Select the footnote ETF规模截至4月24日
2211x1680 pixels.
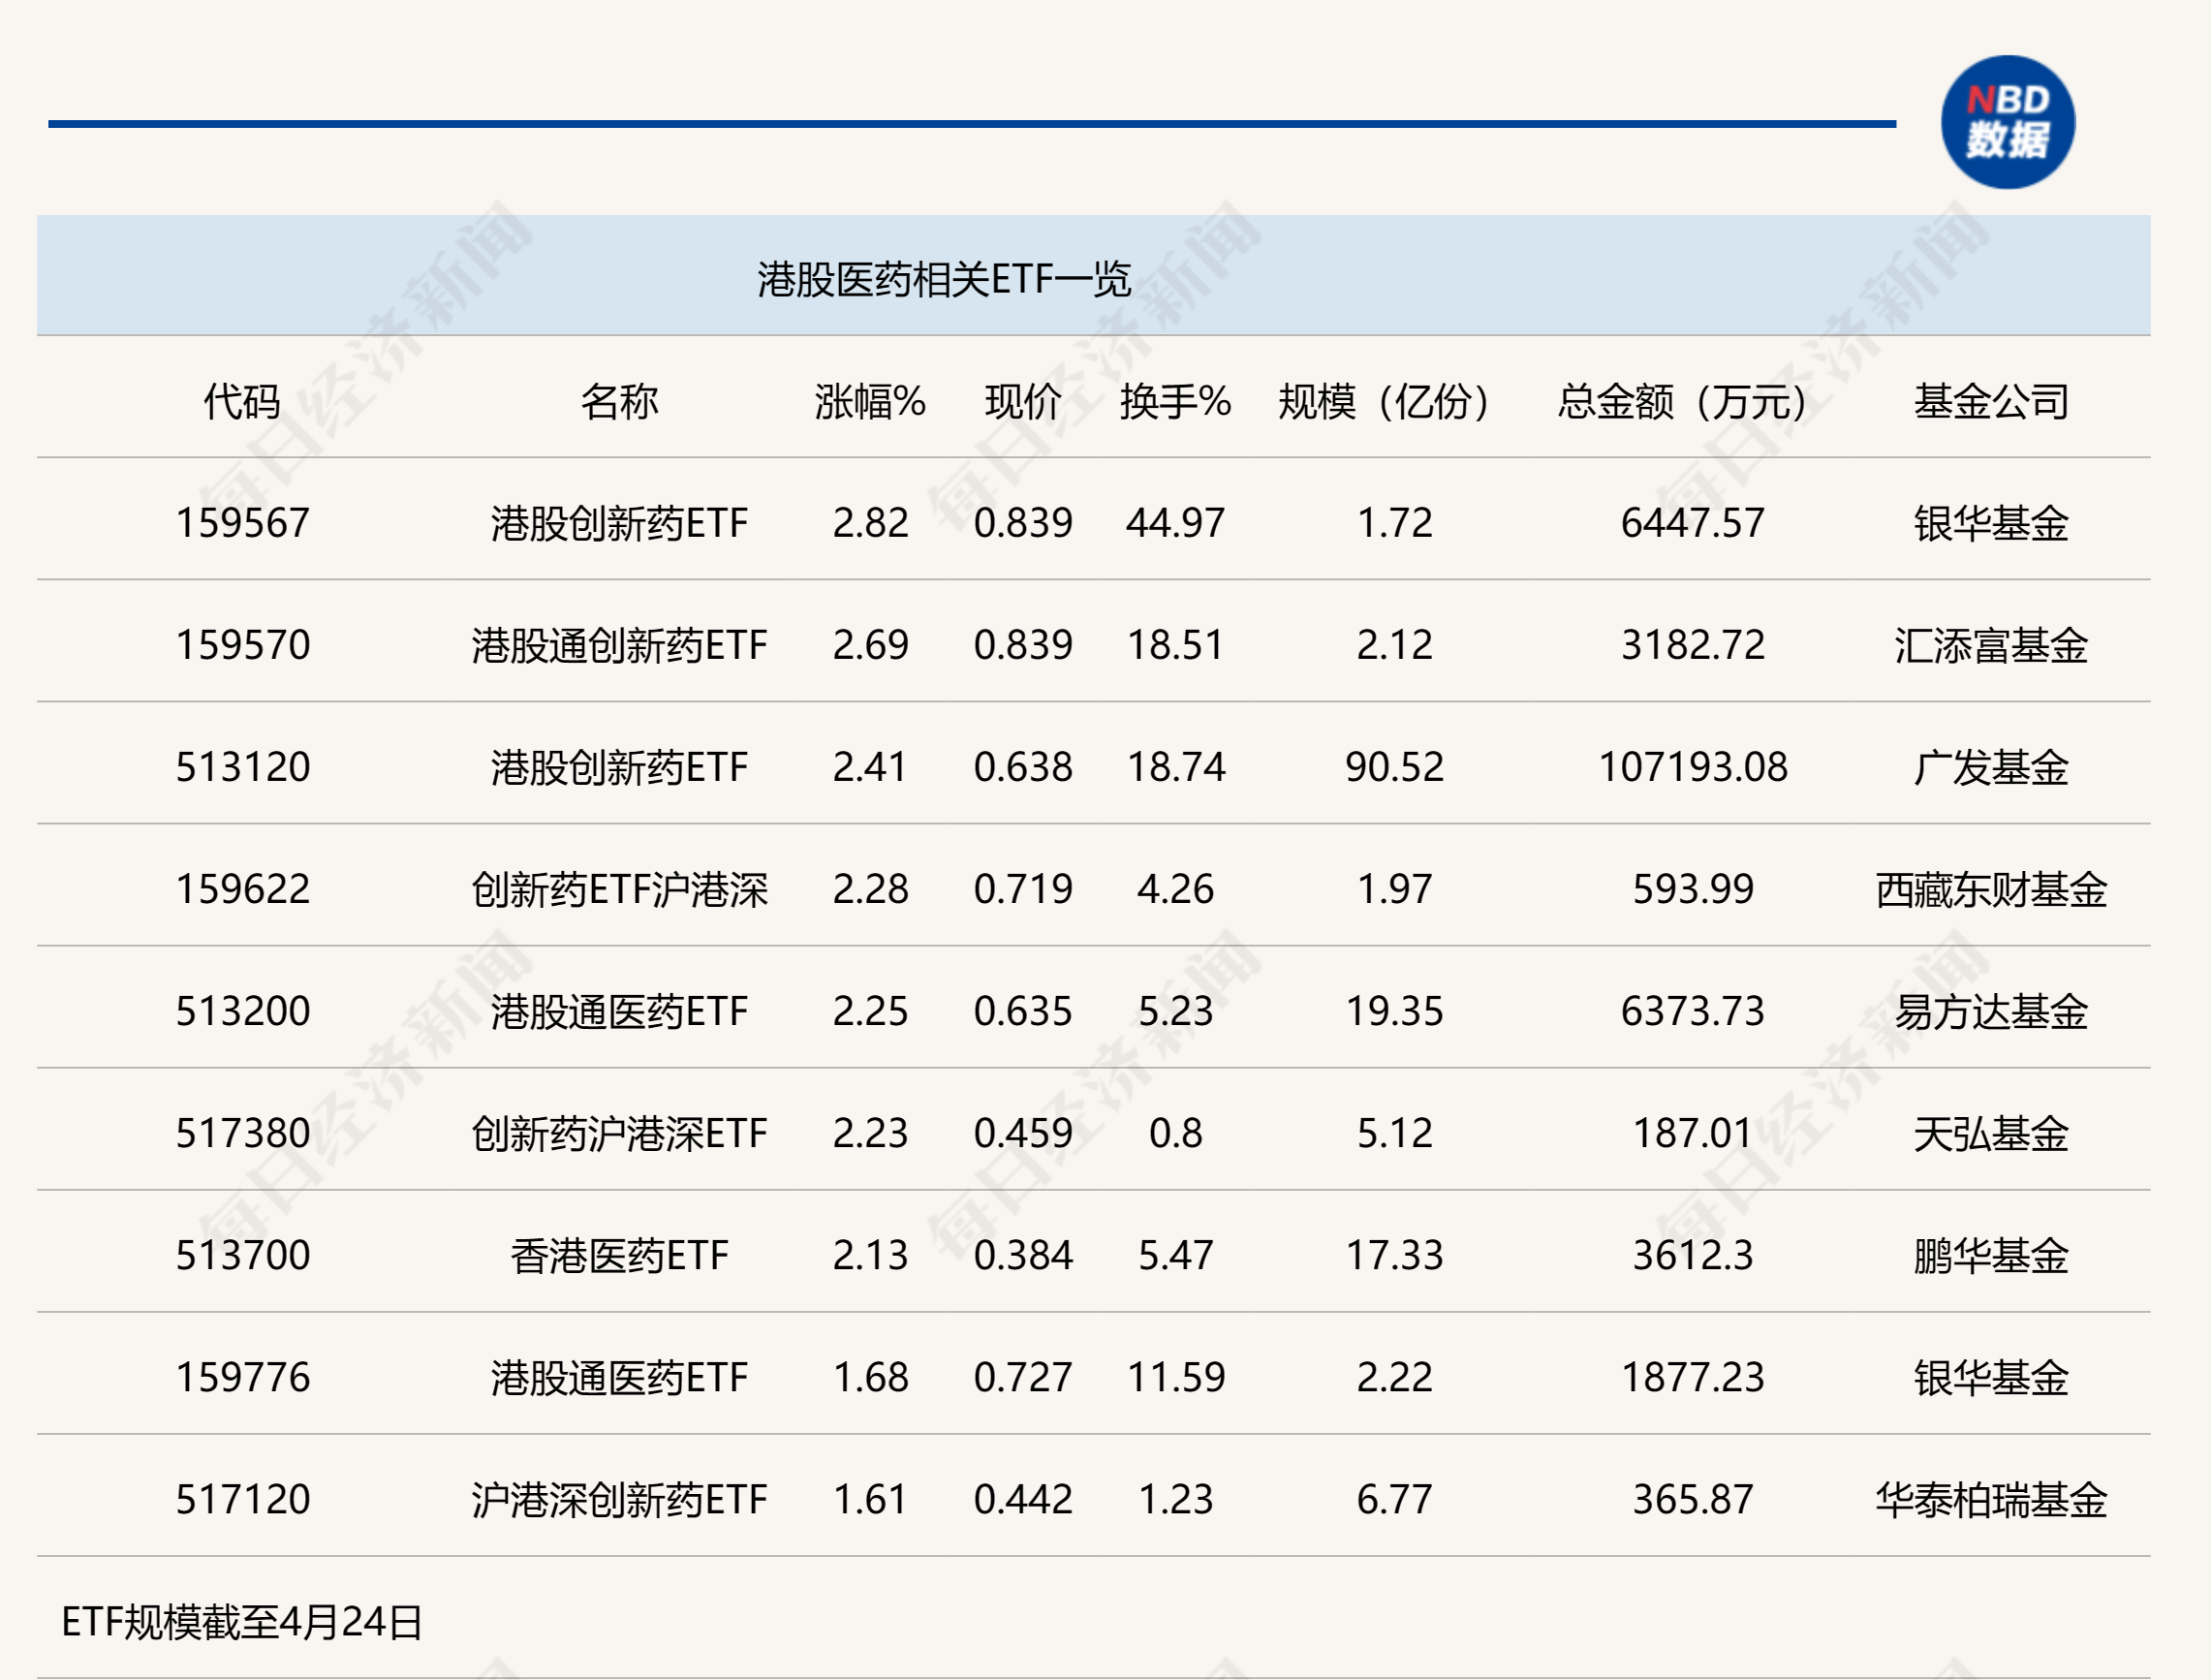pyautogui.click(x=242, y=1622)
